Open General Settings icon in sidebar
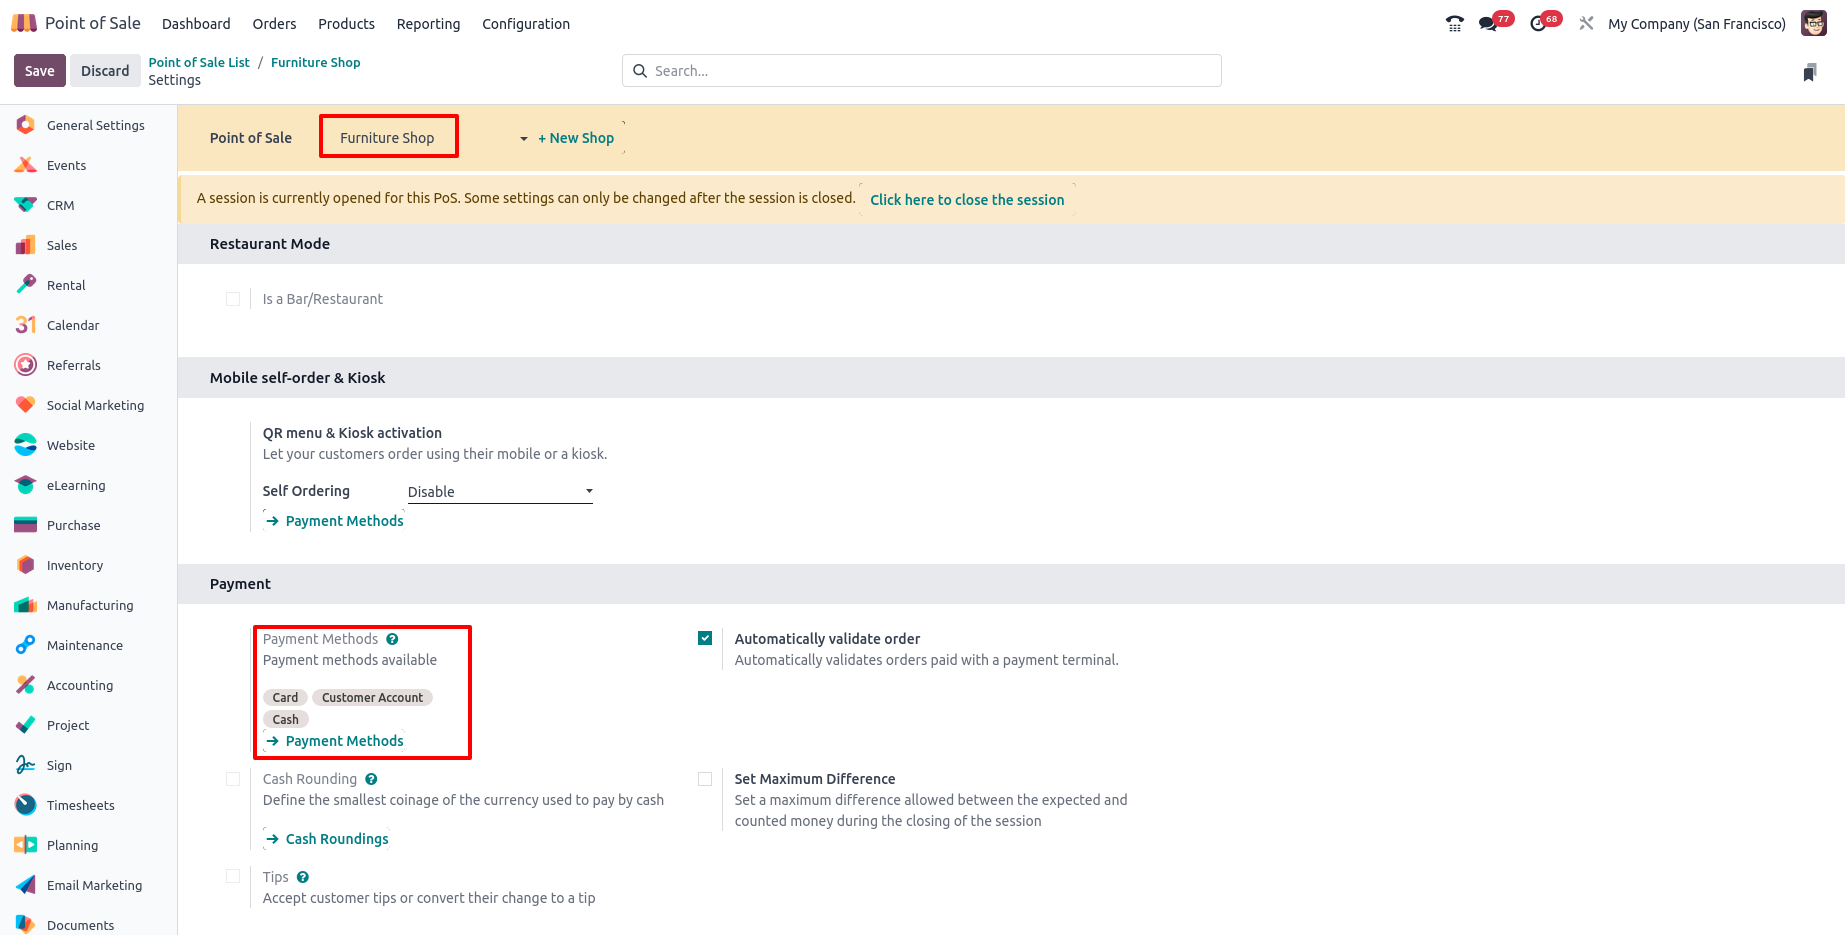The width and height of the screenshot is (1845, 935). (x=26, y=125)
